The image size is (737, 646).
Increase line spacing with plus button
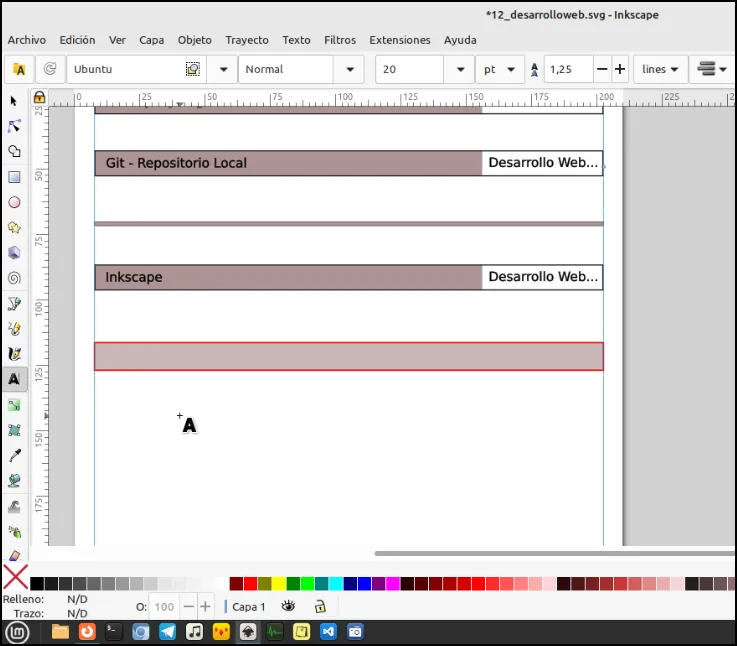(620, 70)
